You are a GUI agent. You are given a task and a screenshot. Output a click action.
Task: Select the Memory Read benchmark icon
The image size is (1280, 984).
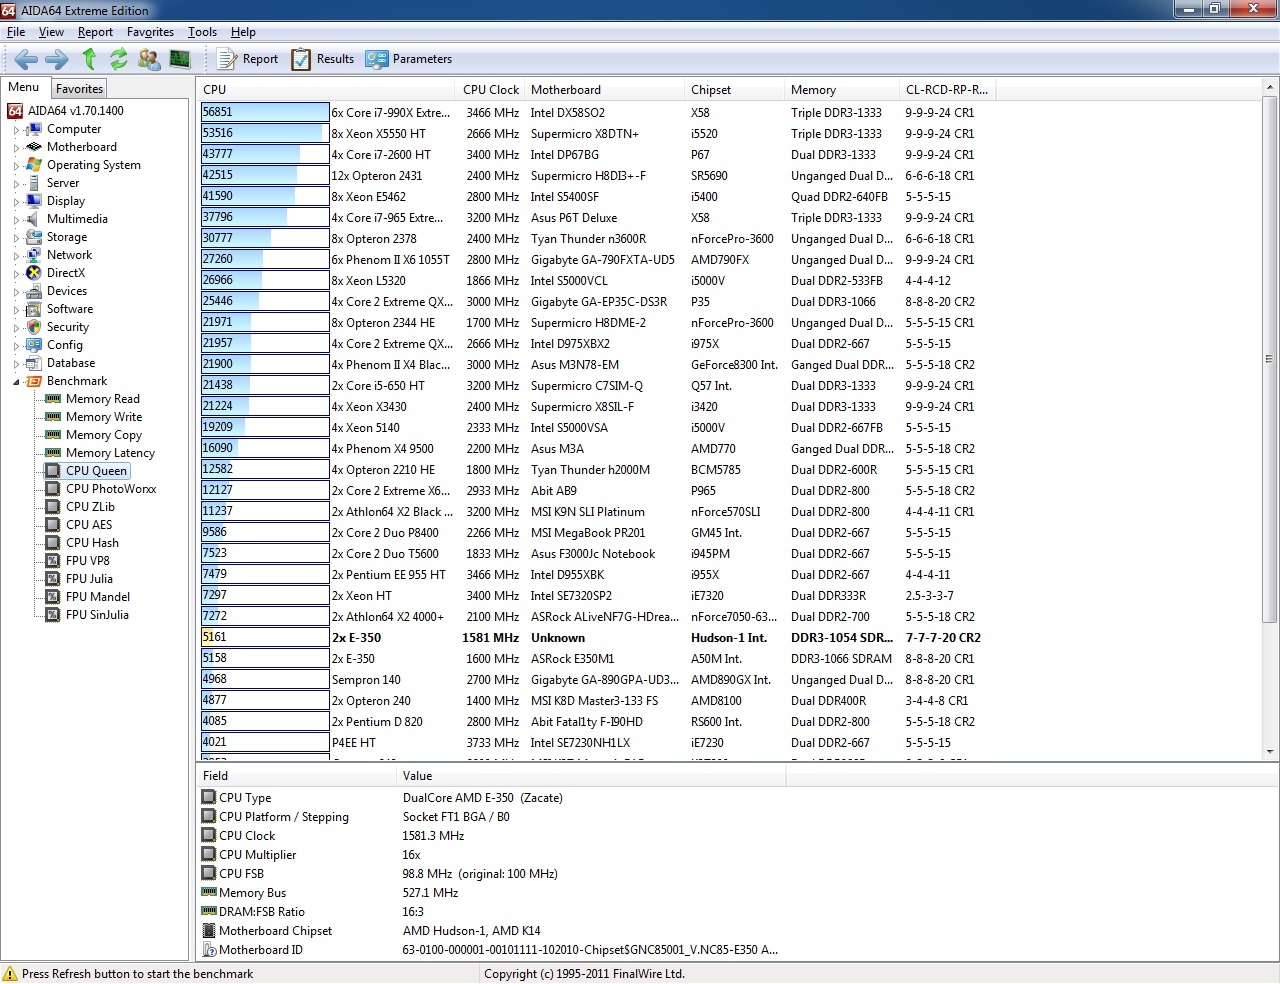[x=53, y=399]
